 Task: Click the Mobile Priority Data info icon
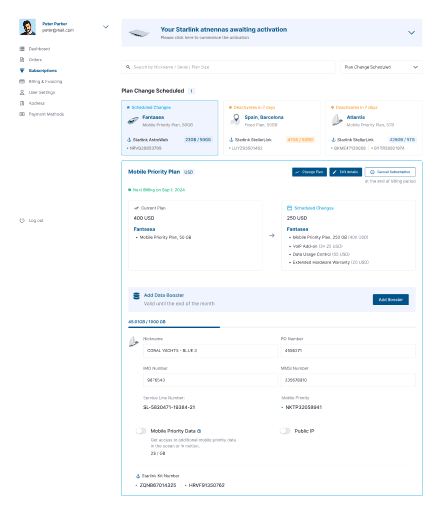pyautogui.click(x=199, y=431)
